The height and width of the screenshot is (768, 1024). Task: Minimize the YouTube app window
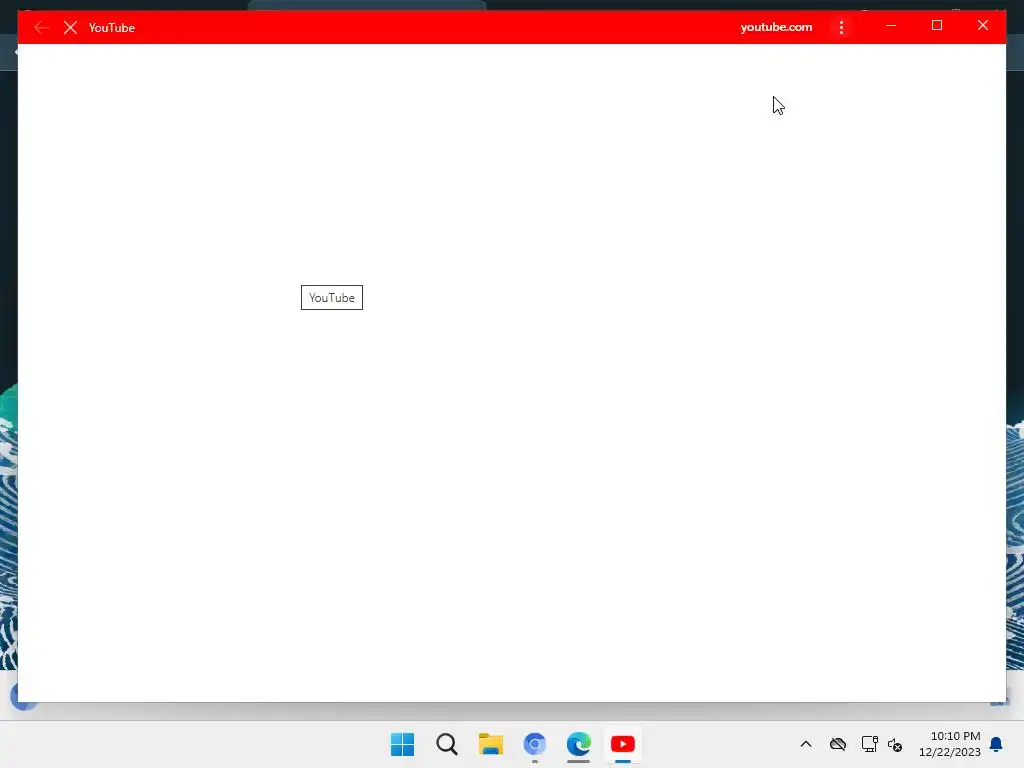click(x=891, y=25)
